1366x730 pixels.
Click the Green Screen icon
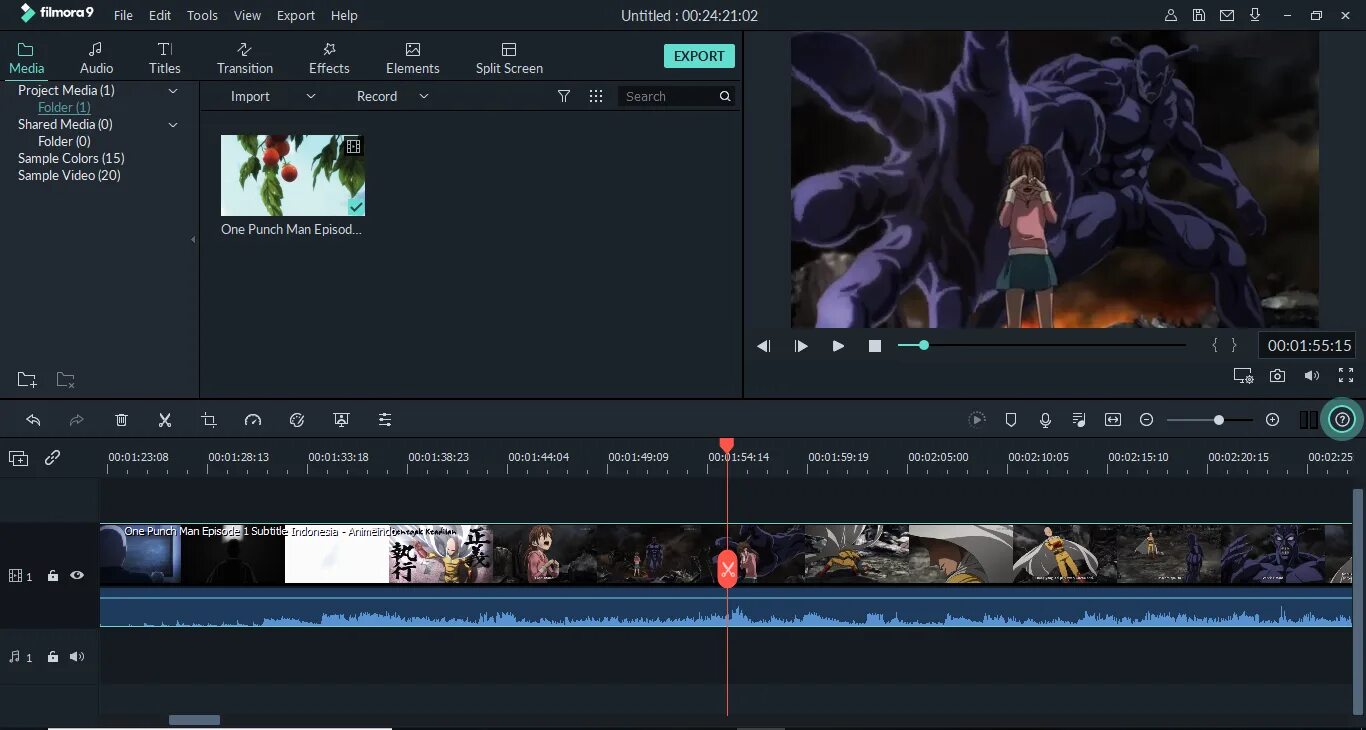(341, 420)
